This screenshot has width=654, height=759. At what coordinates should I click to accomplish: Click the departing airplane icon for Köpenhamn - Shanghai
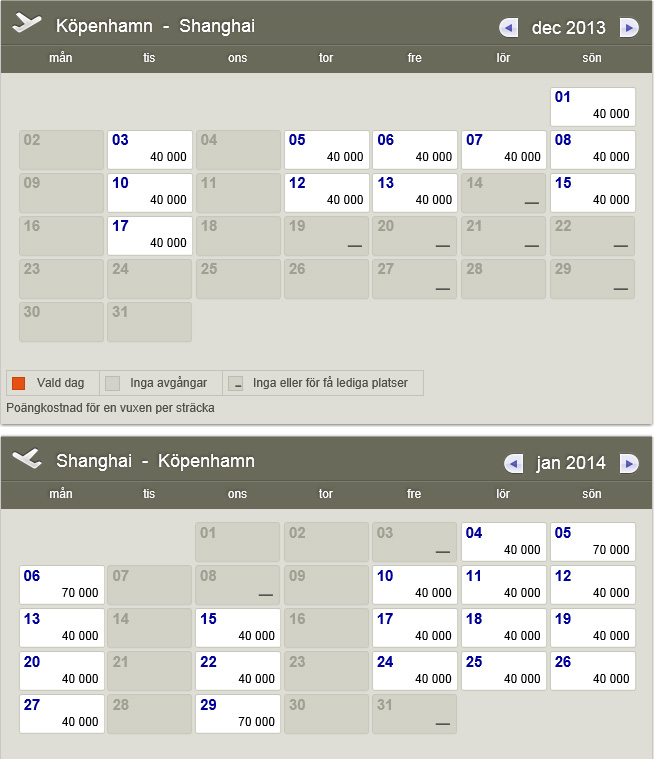(x=27, y=25)
